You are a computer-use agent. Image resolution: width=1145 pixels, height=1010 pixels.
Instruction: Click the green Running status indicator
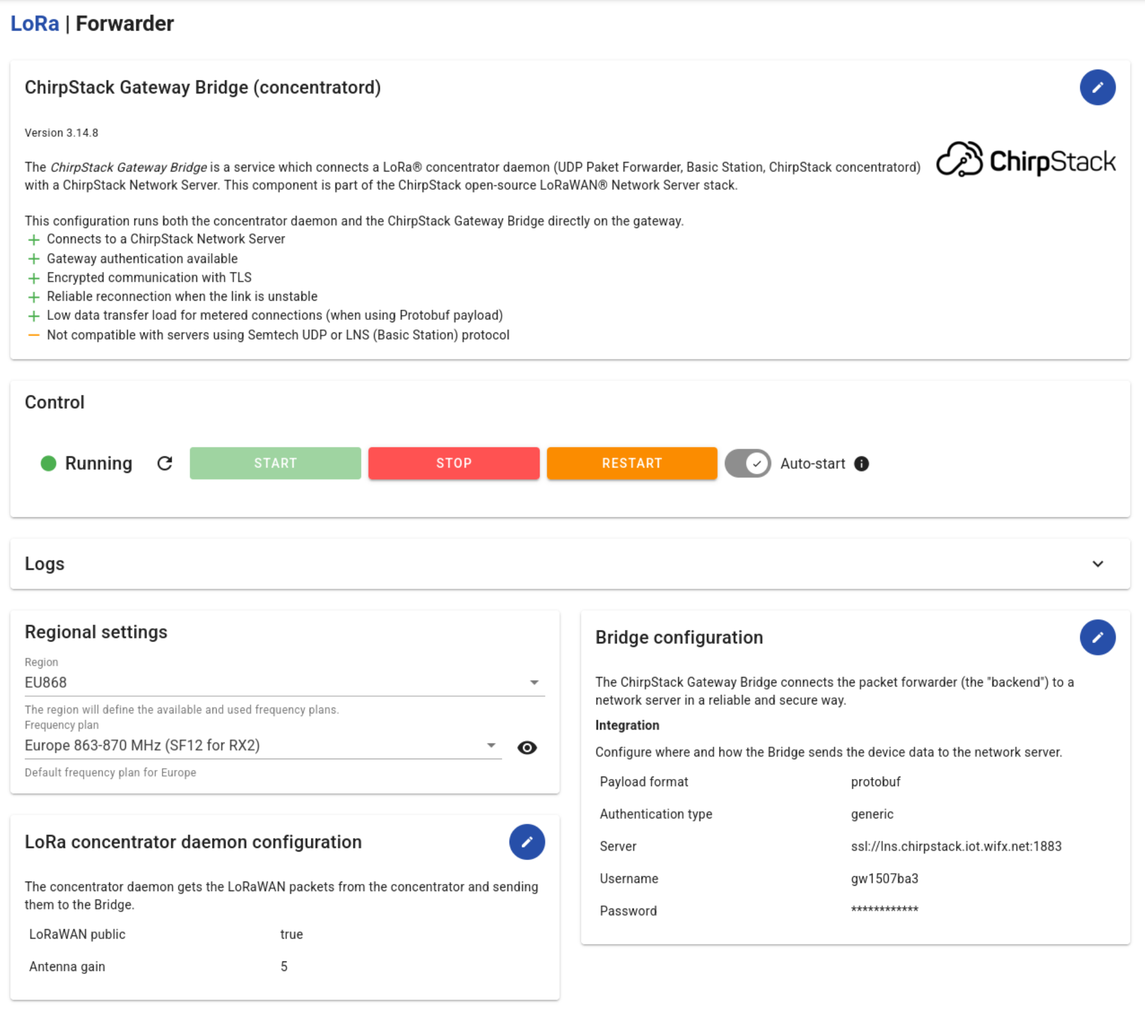tap(48, 463)
